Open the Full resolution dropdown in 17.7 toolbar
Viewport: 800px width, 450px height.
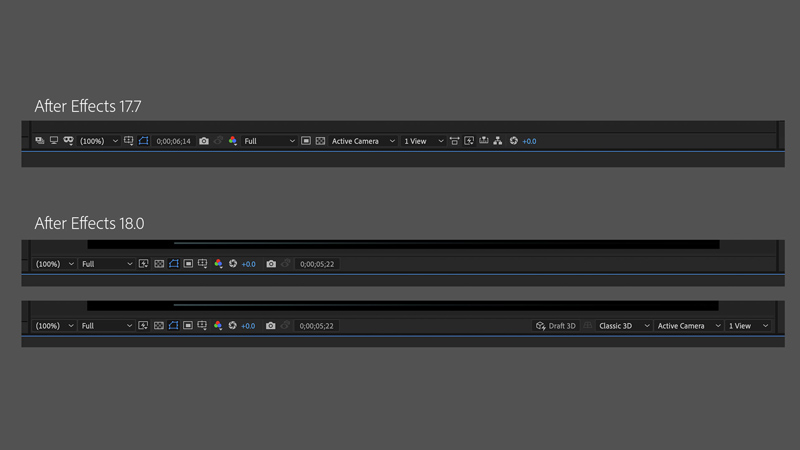[270, 141]
